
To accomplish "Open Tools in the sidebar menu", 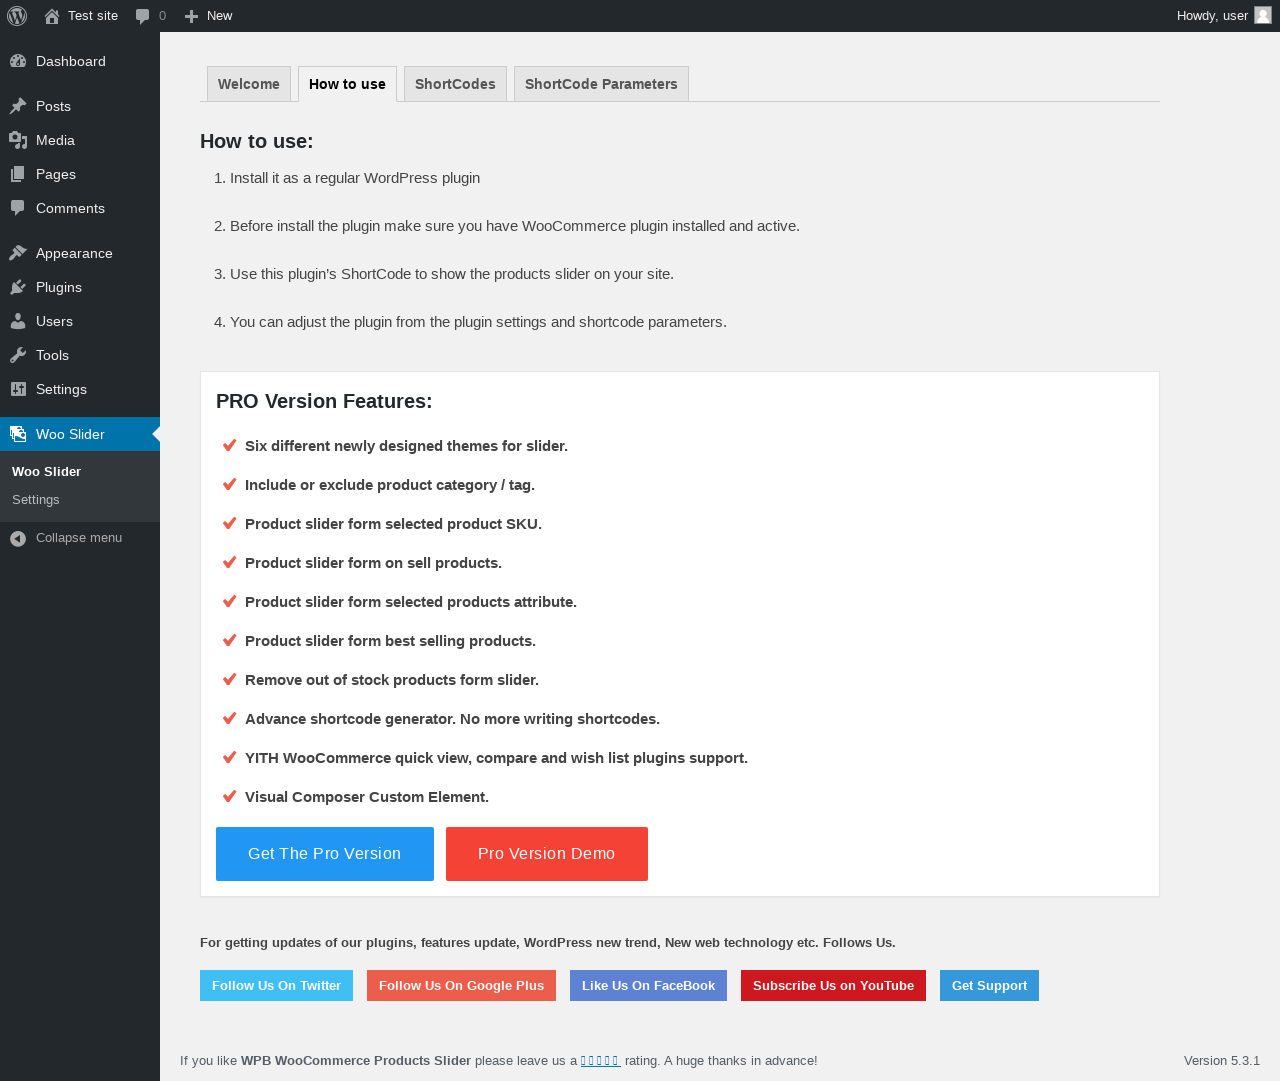I will click(80, 355).
